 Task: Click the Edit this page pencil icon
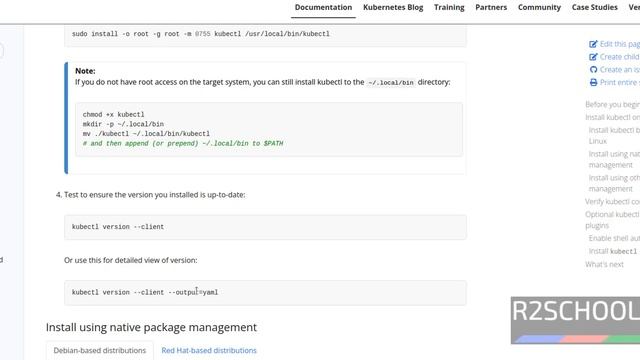(x=593, y=44)
